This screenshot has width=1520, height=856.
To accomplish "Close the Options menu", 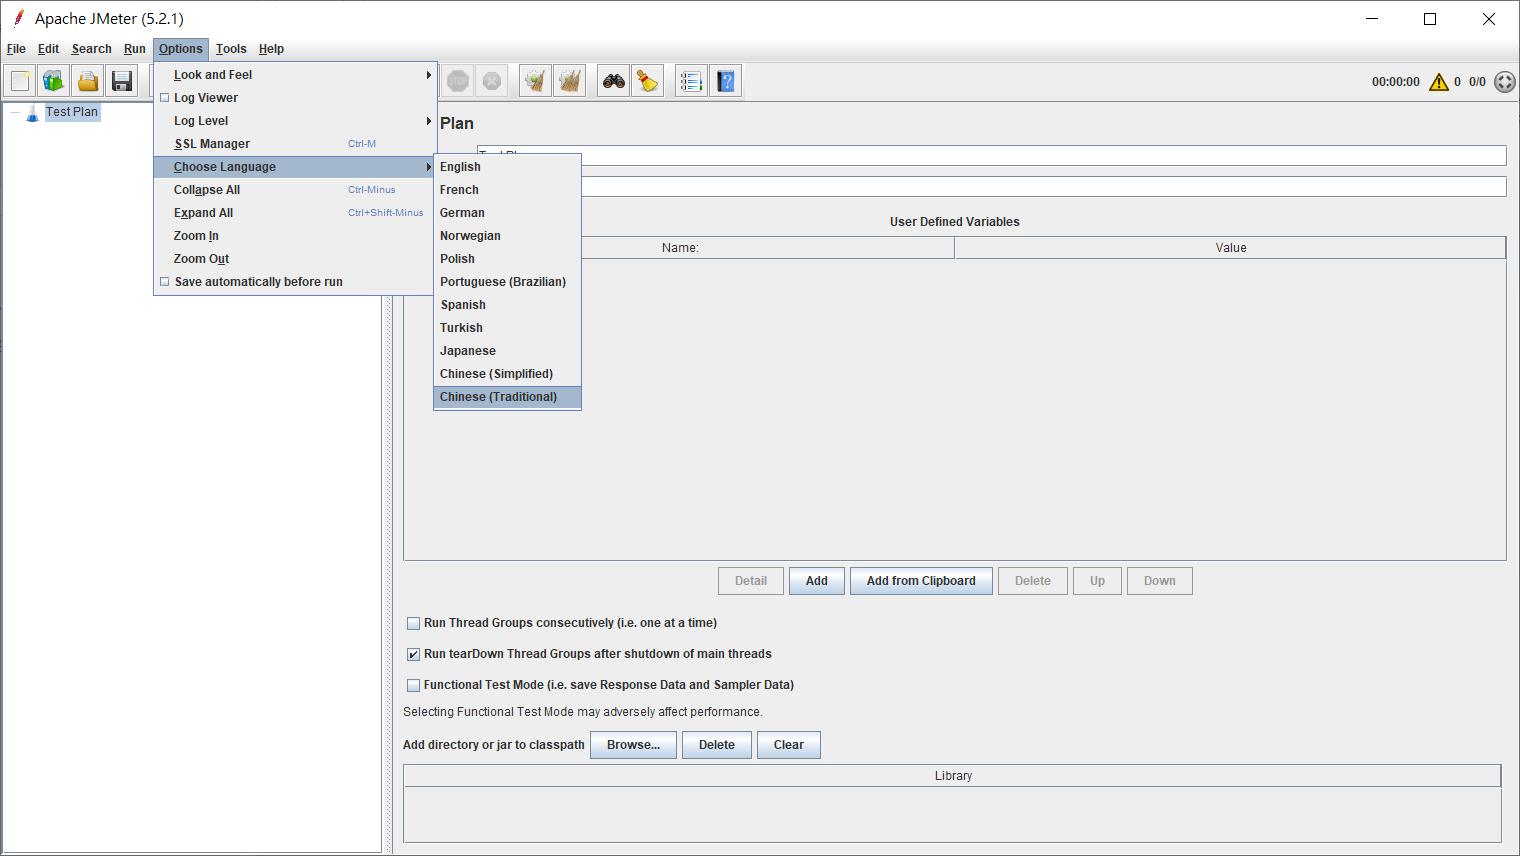I will pyautogui.click(x=181, y=49).
